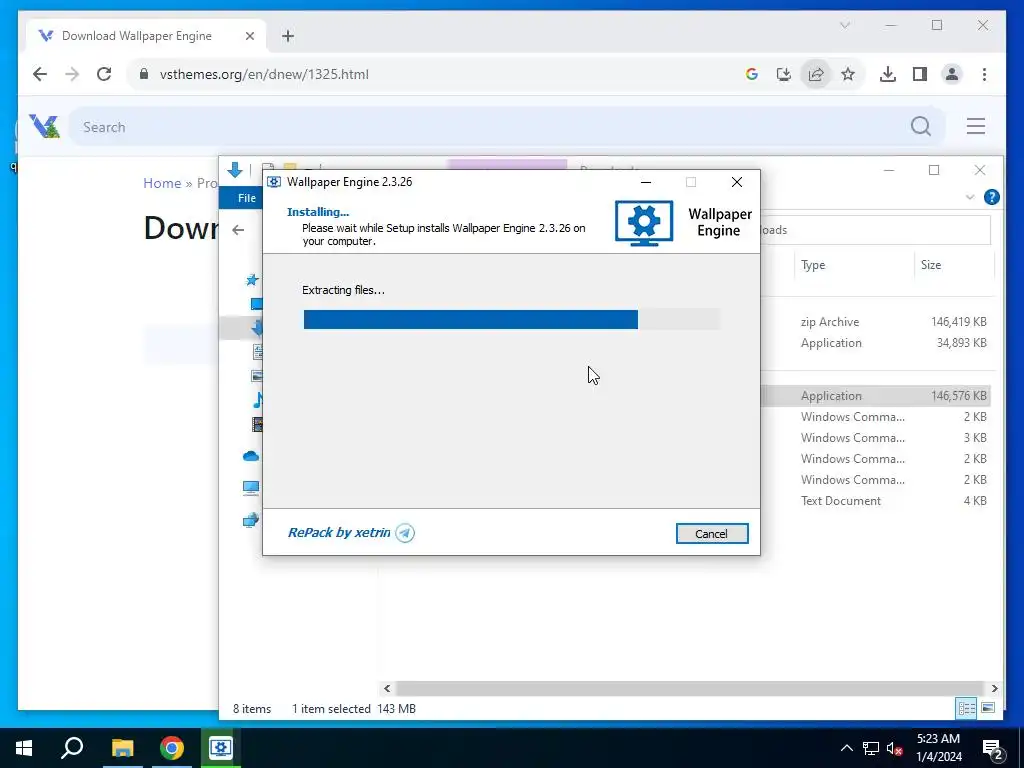This screenshot has width=1024, height=768.
Task: Click the scroll right arrow in File Explorer
Action: (x=995, y=688)
